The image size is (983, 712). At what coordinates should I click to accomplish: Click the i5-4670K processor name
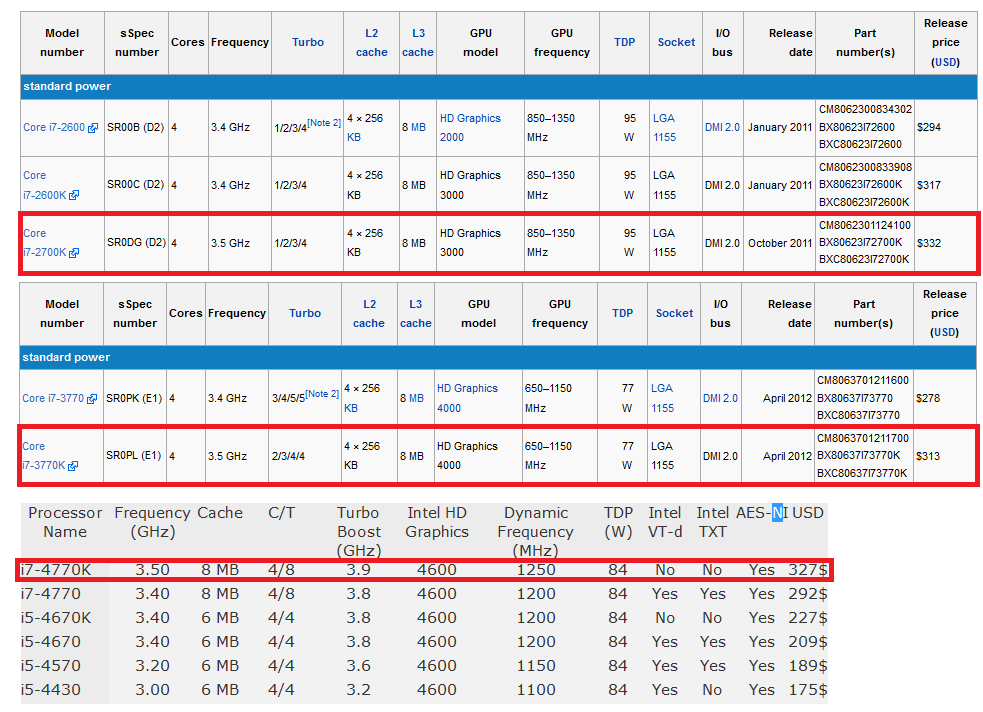tap(56, 618)
